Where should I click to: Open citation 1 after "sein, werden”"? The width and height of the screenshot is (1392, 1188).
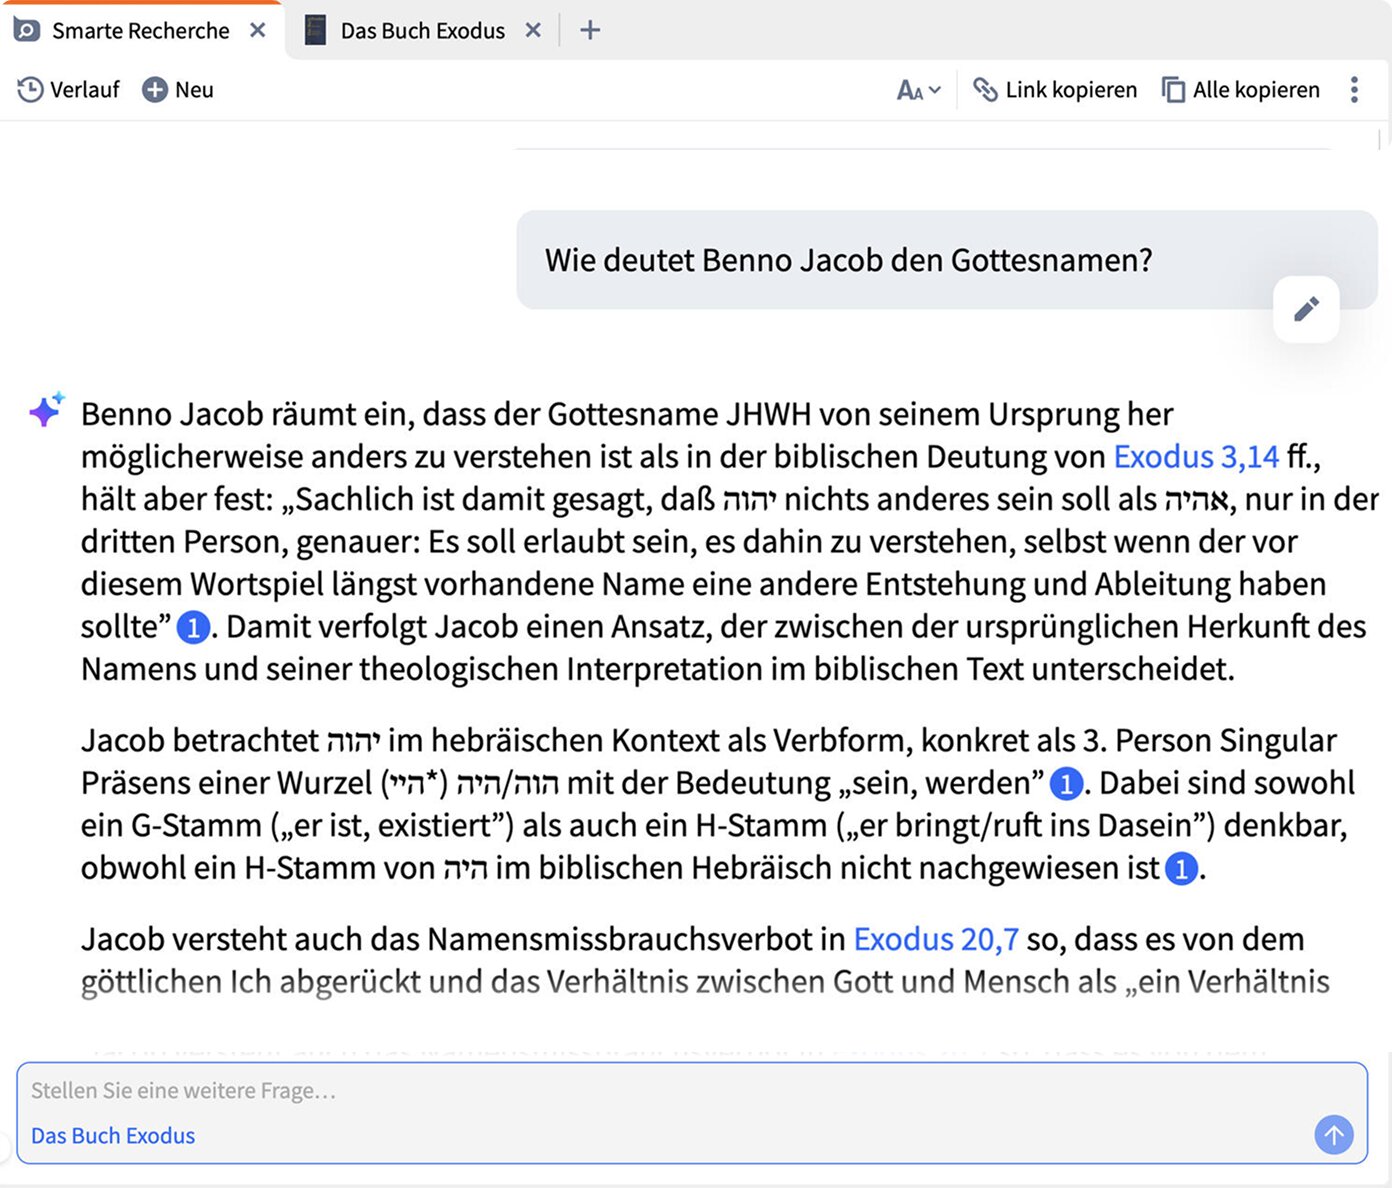[1066, 784]
